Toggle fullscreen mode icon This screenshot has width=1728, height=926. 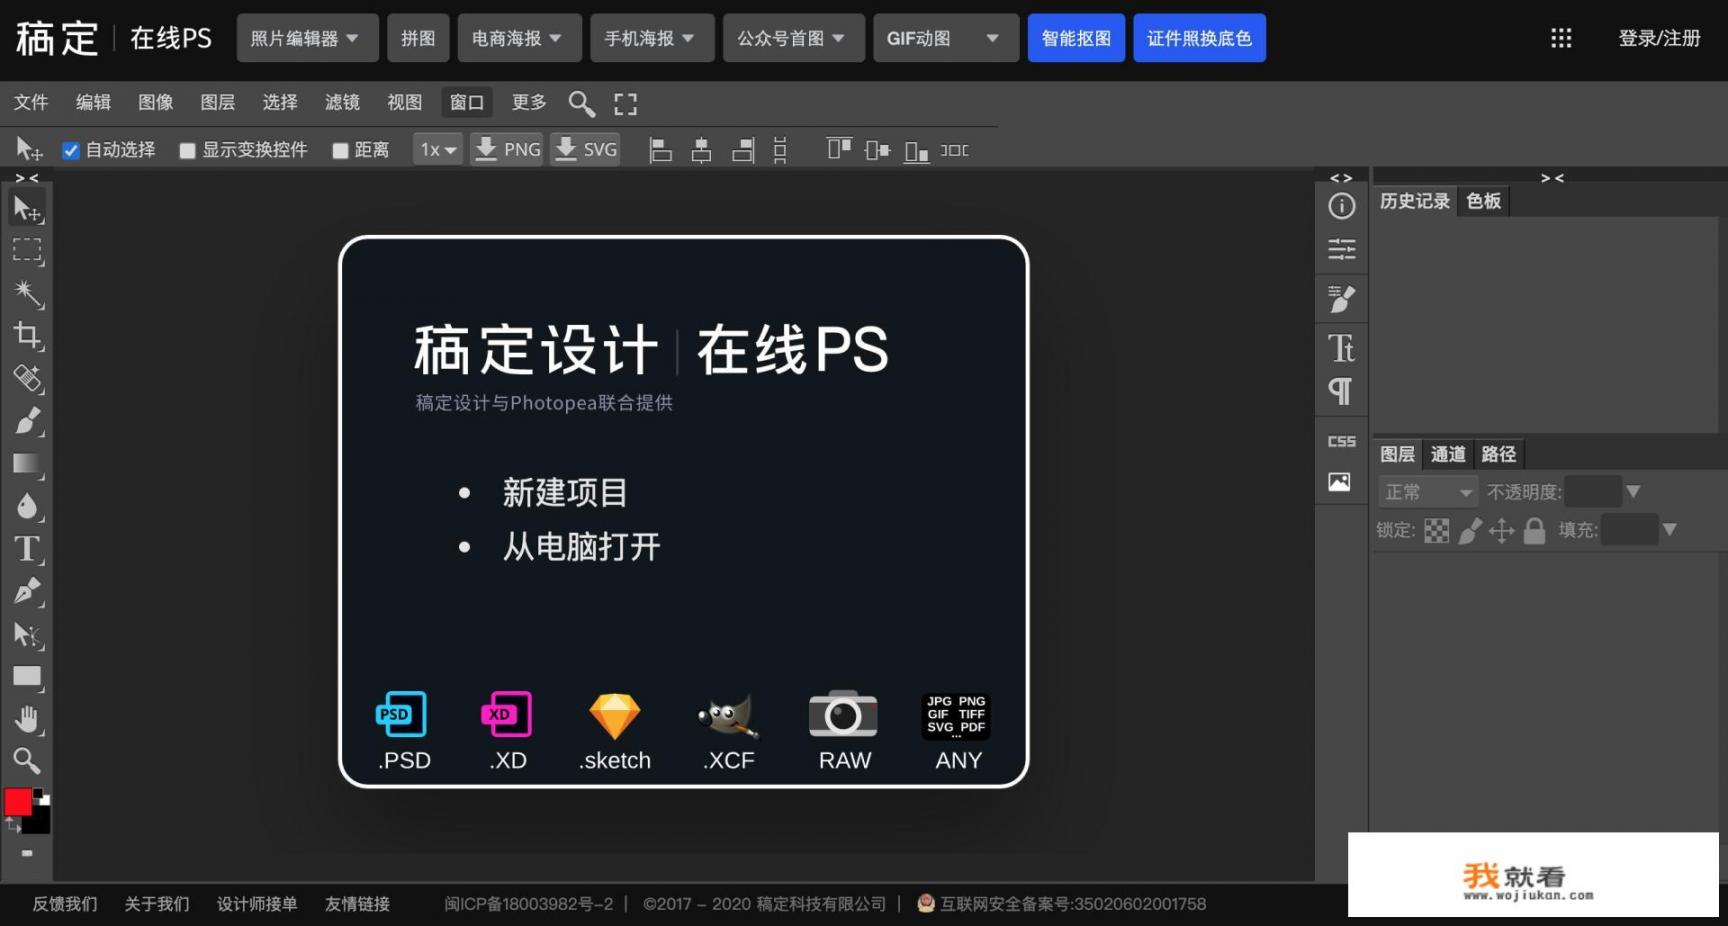pyautogui.click(x=626, y=103)
